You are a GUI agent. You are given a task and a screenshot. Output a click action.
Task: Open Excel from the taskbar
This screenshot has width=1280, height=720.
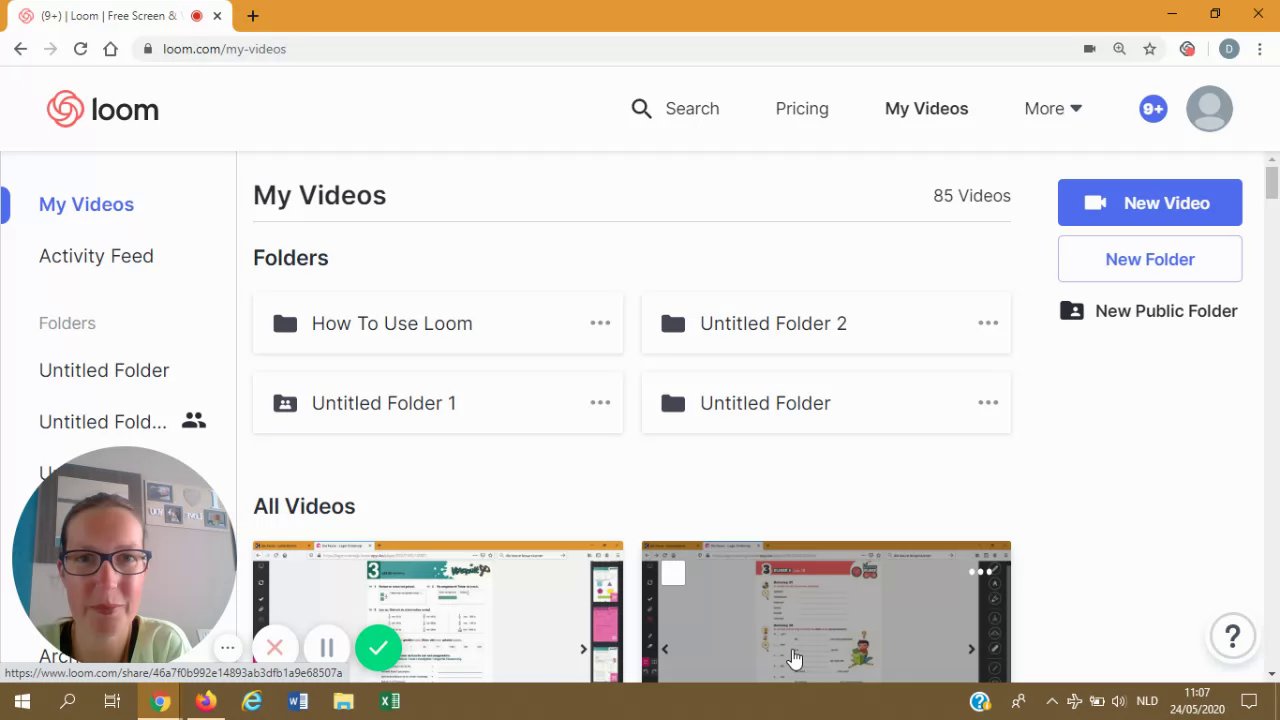click(389, 701)
